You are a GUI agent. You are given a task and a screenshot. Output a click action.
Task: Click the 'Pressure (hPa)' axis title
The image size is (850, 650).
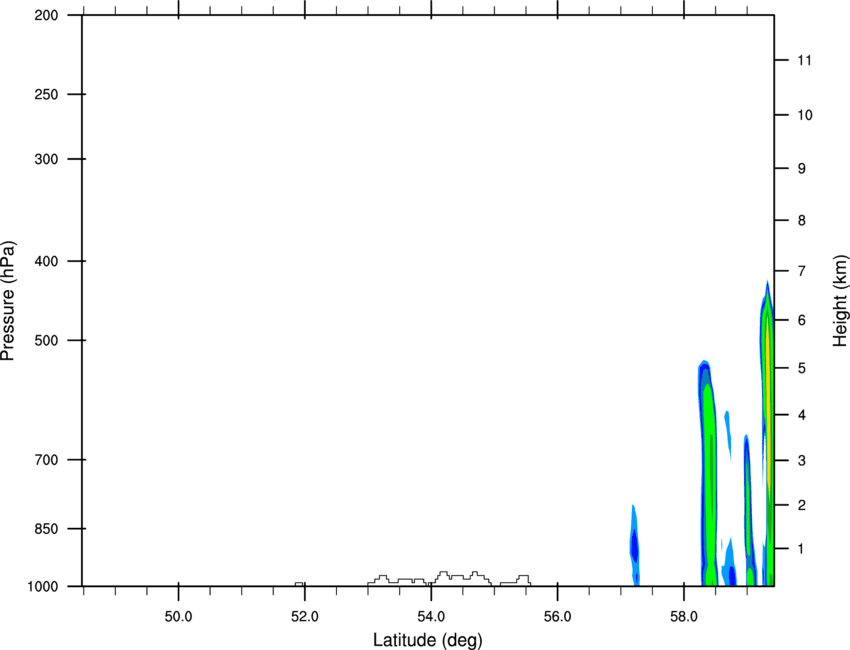pos(8,300)
